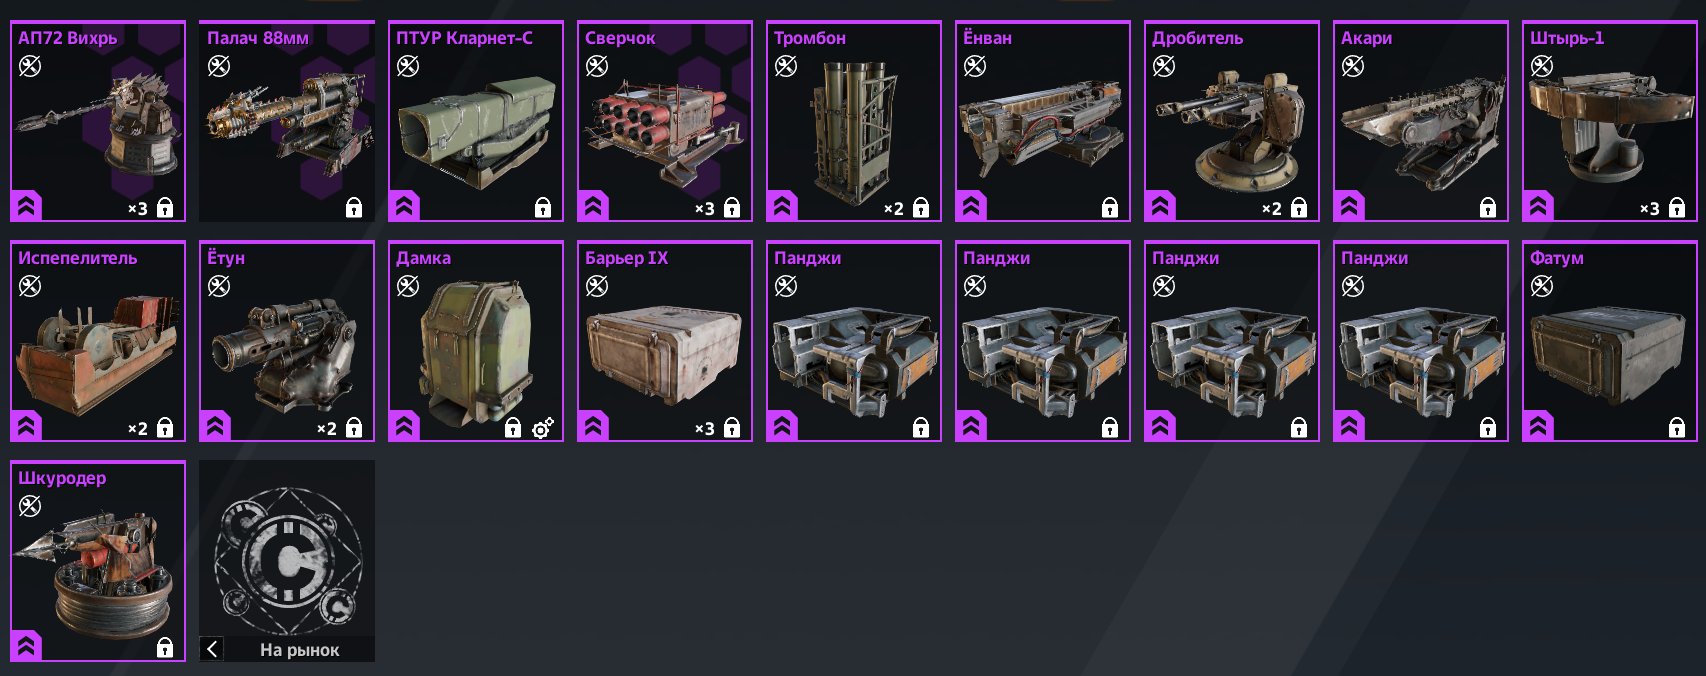
Task: Click the back arrow beside На рынок
Action: (212, 649)
